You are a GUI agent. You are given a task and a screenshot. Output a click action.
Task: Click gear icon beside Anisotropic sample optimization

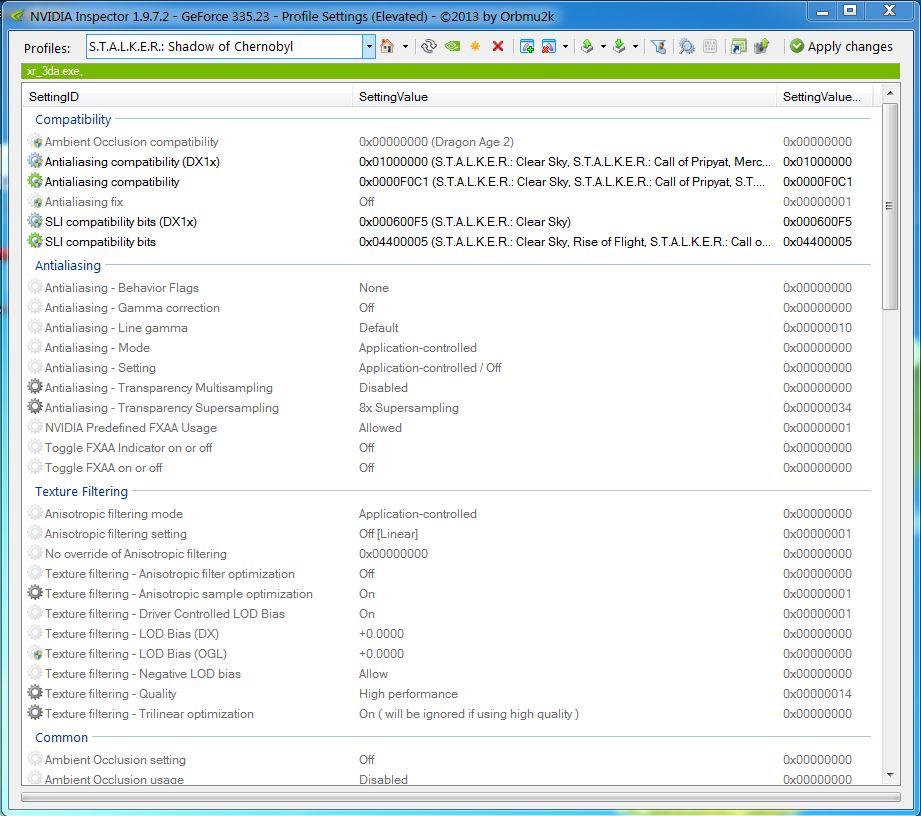tap(35, 593)
